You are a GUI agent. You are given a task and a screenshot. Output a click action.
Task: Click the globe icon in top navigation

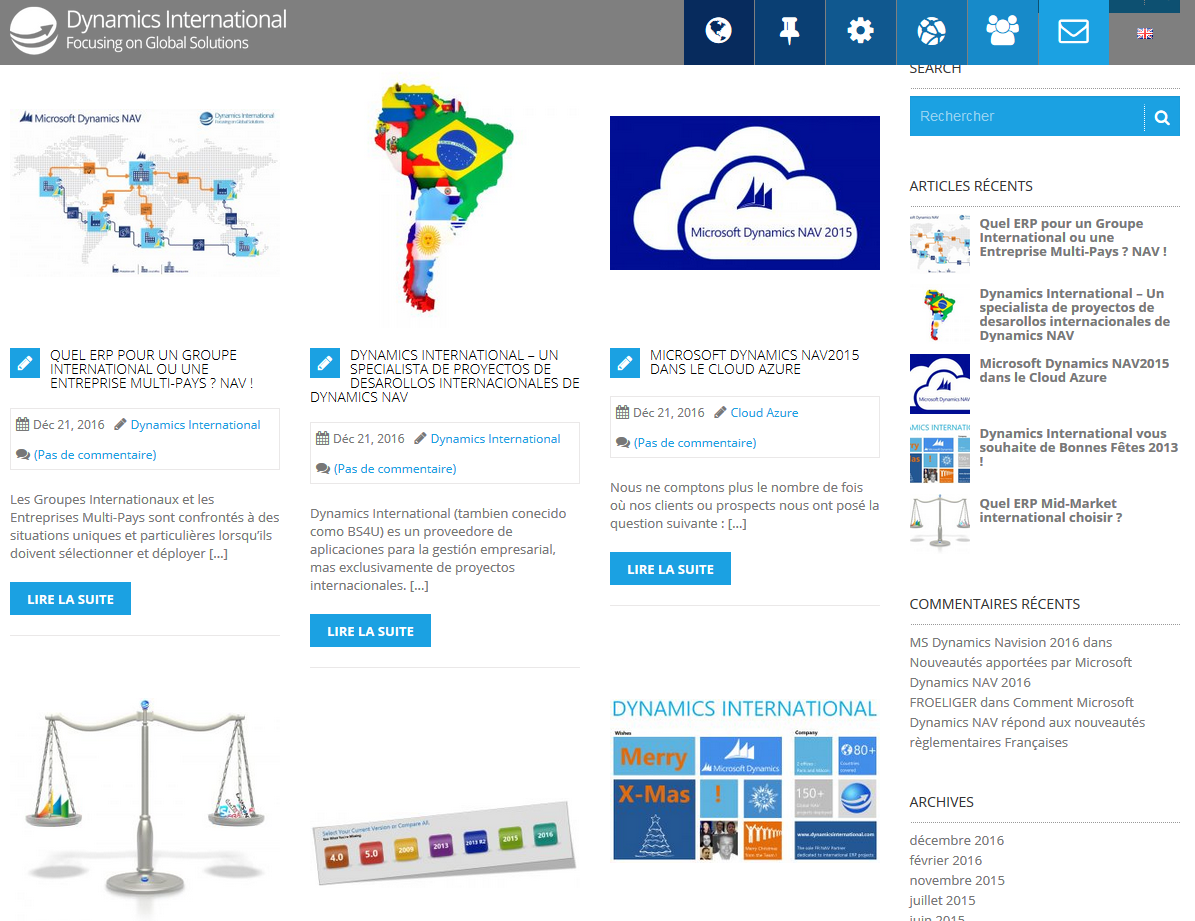coord(718,32)
